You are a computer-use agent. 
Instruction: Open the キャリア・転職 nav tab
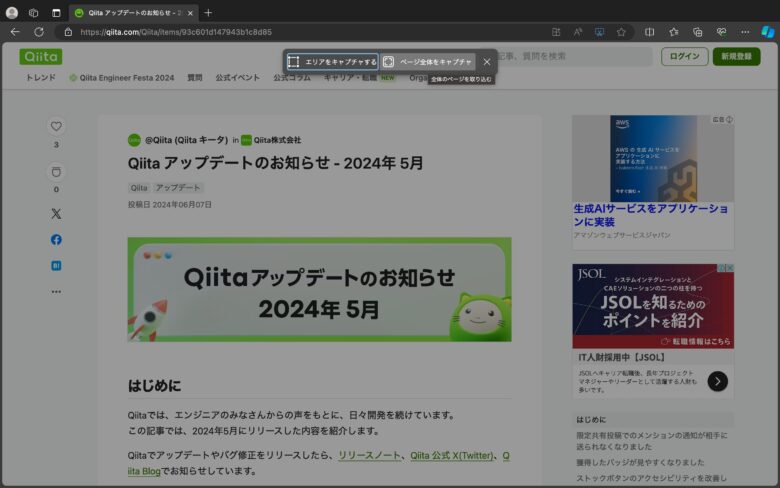point(358,78)
